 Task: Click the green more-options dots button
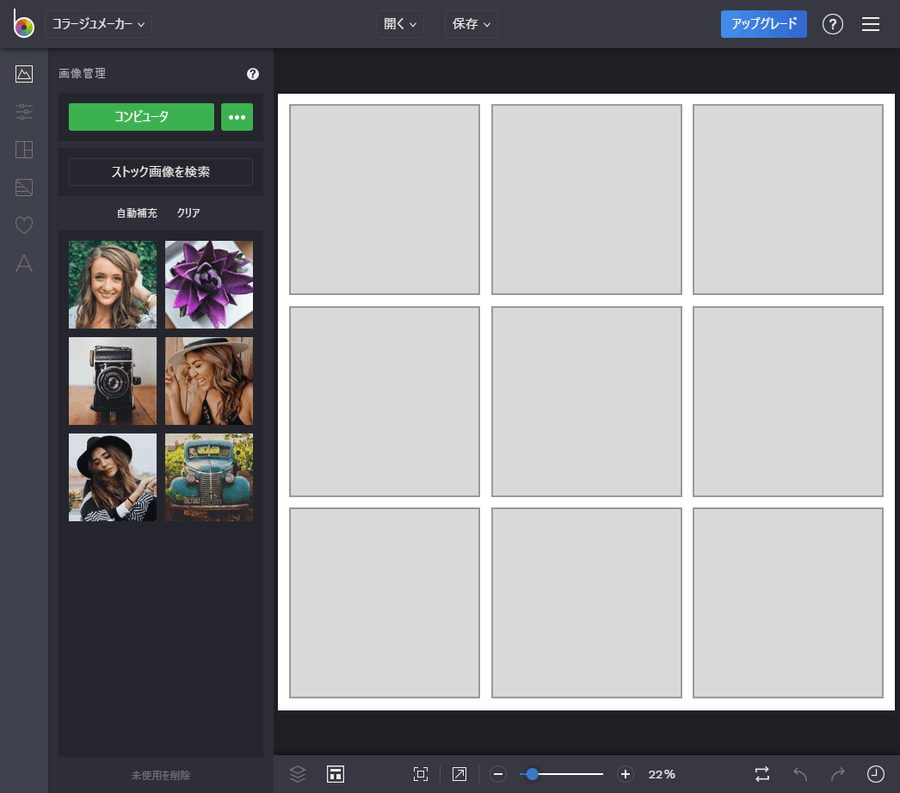coord(237,117)
